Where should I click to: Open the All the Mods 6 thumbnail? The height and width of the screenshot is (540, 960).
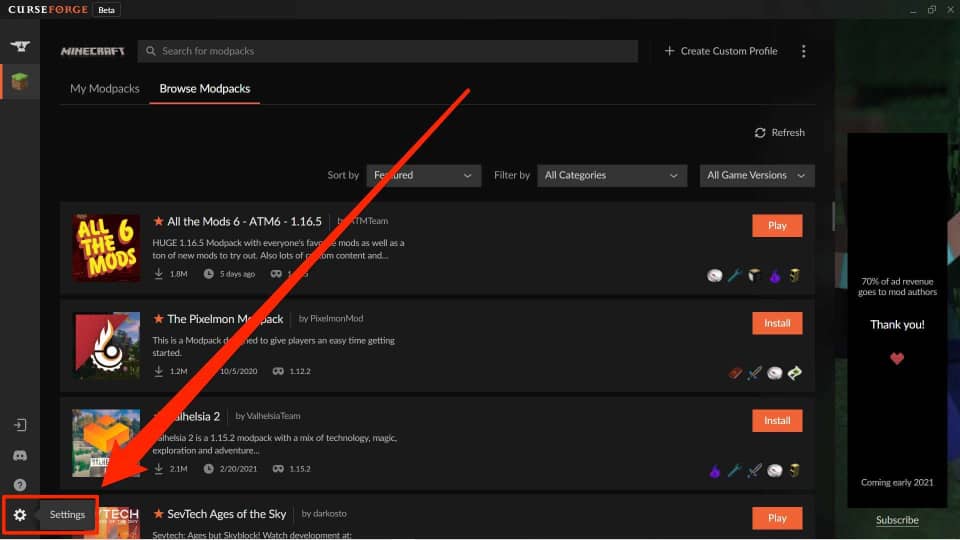[106, 248]
